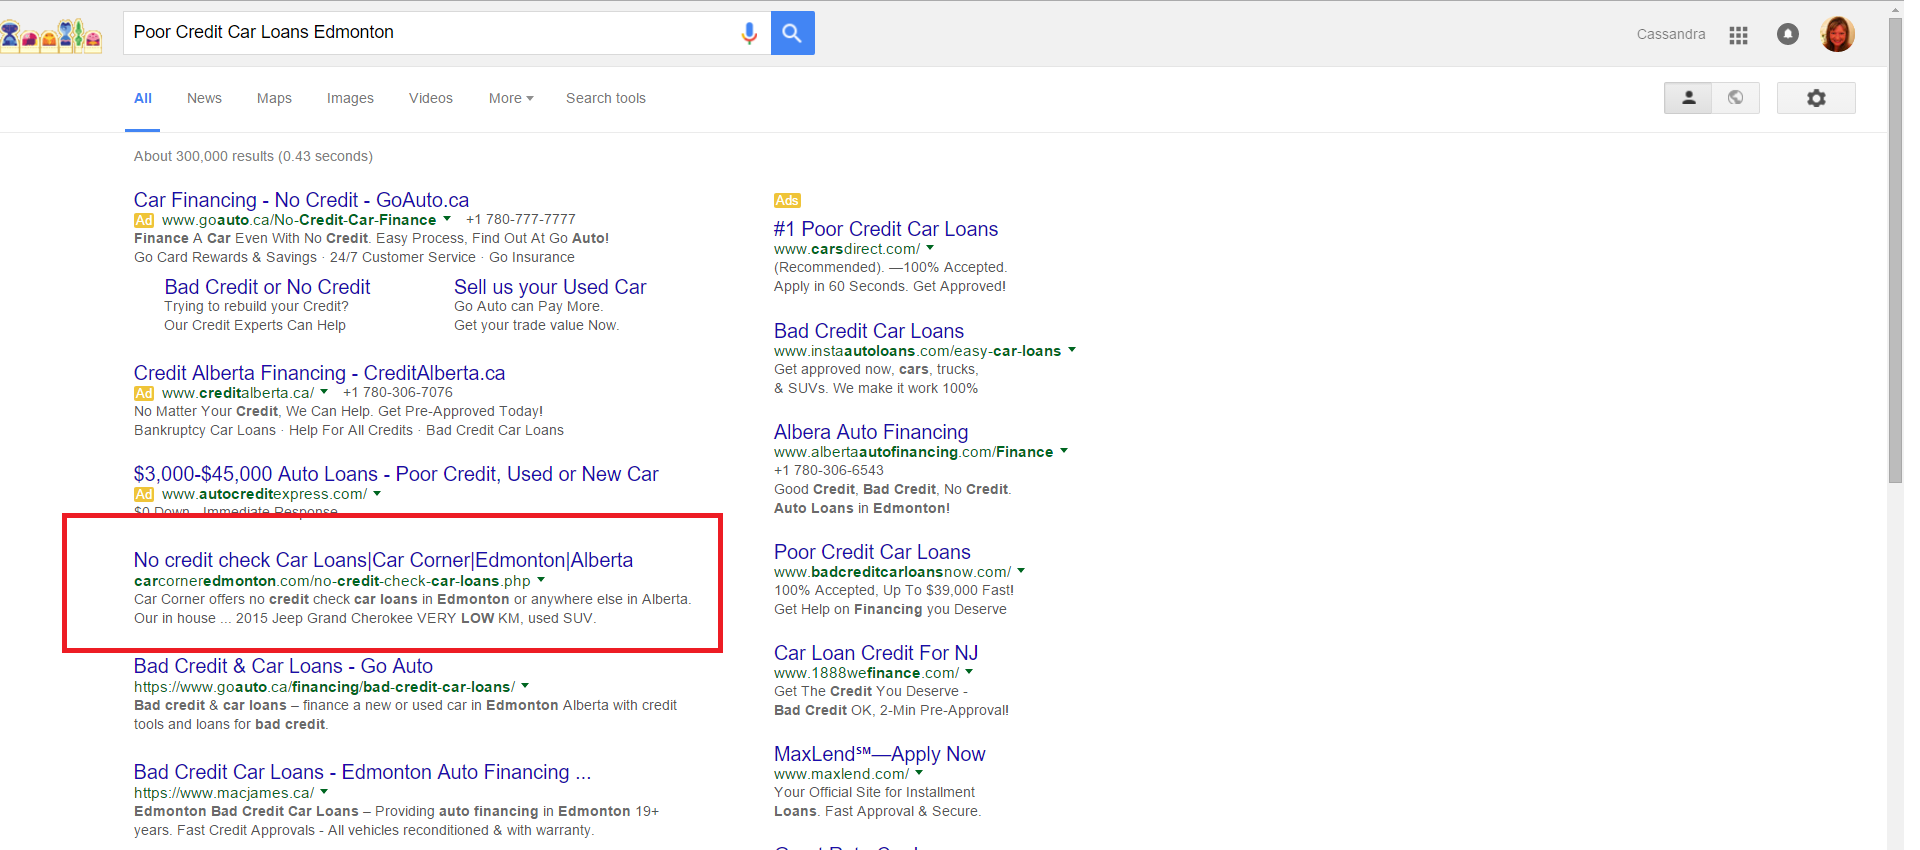Open $3,000-$45,000 Auto Loans ad link

point(396,474)
